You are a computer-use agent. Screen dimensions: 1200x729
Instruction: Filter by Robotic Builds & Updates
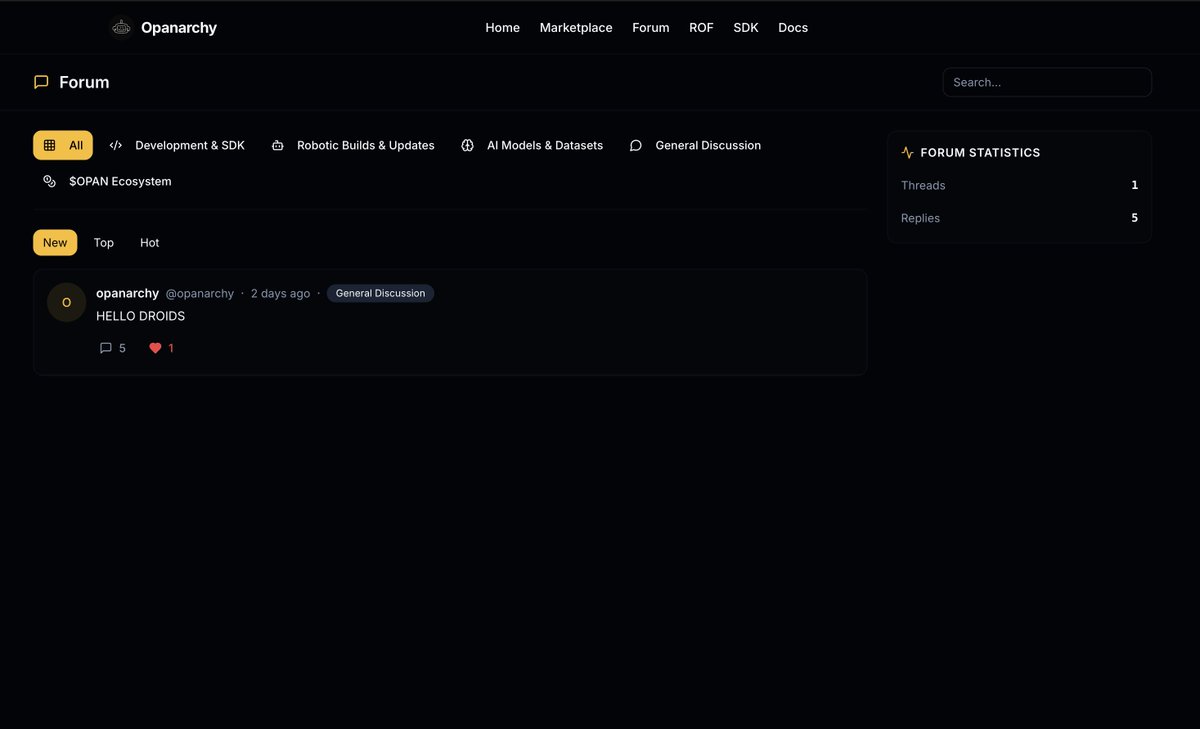coord(353,145)
